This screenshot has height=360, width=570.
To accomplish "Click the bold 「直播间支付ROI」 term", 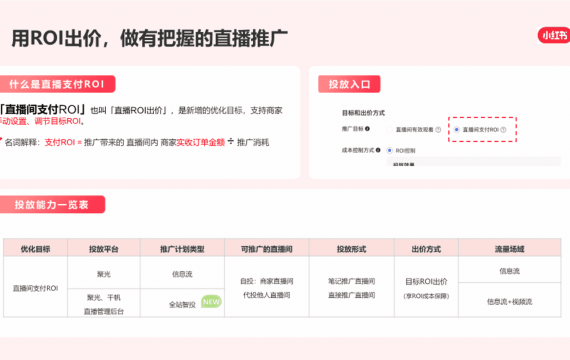I will 43,109.
